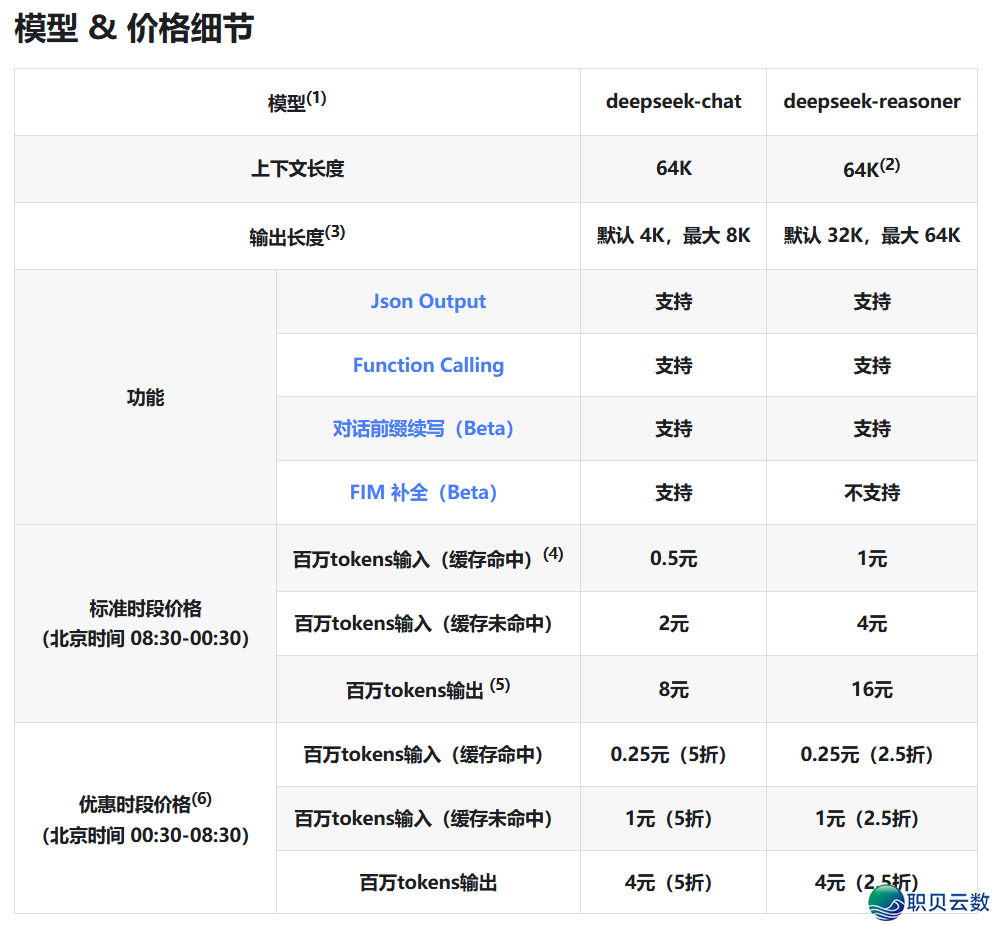
Task: Click the 上下文长度 row label
Action: (297, 168)
